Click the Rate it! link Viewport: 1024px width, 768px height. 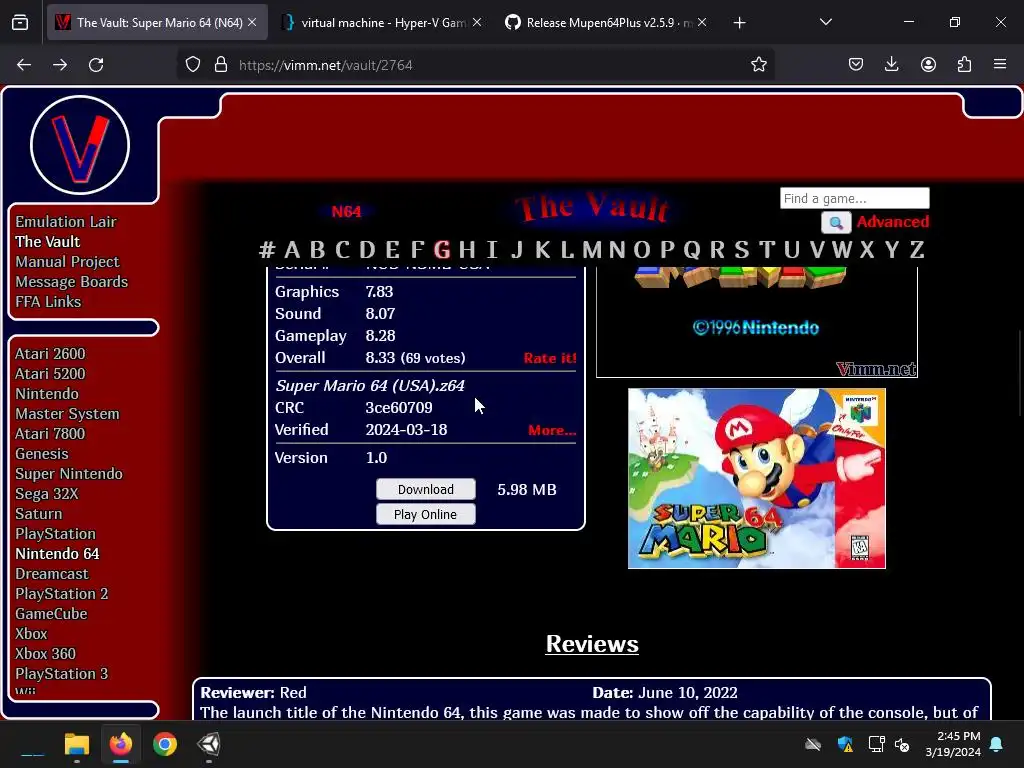tap(550, 358)
